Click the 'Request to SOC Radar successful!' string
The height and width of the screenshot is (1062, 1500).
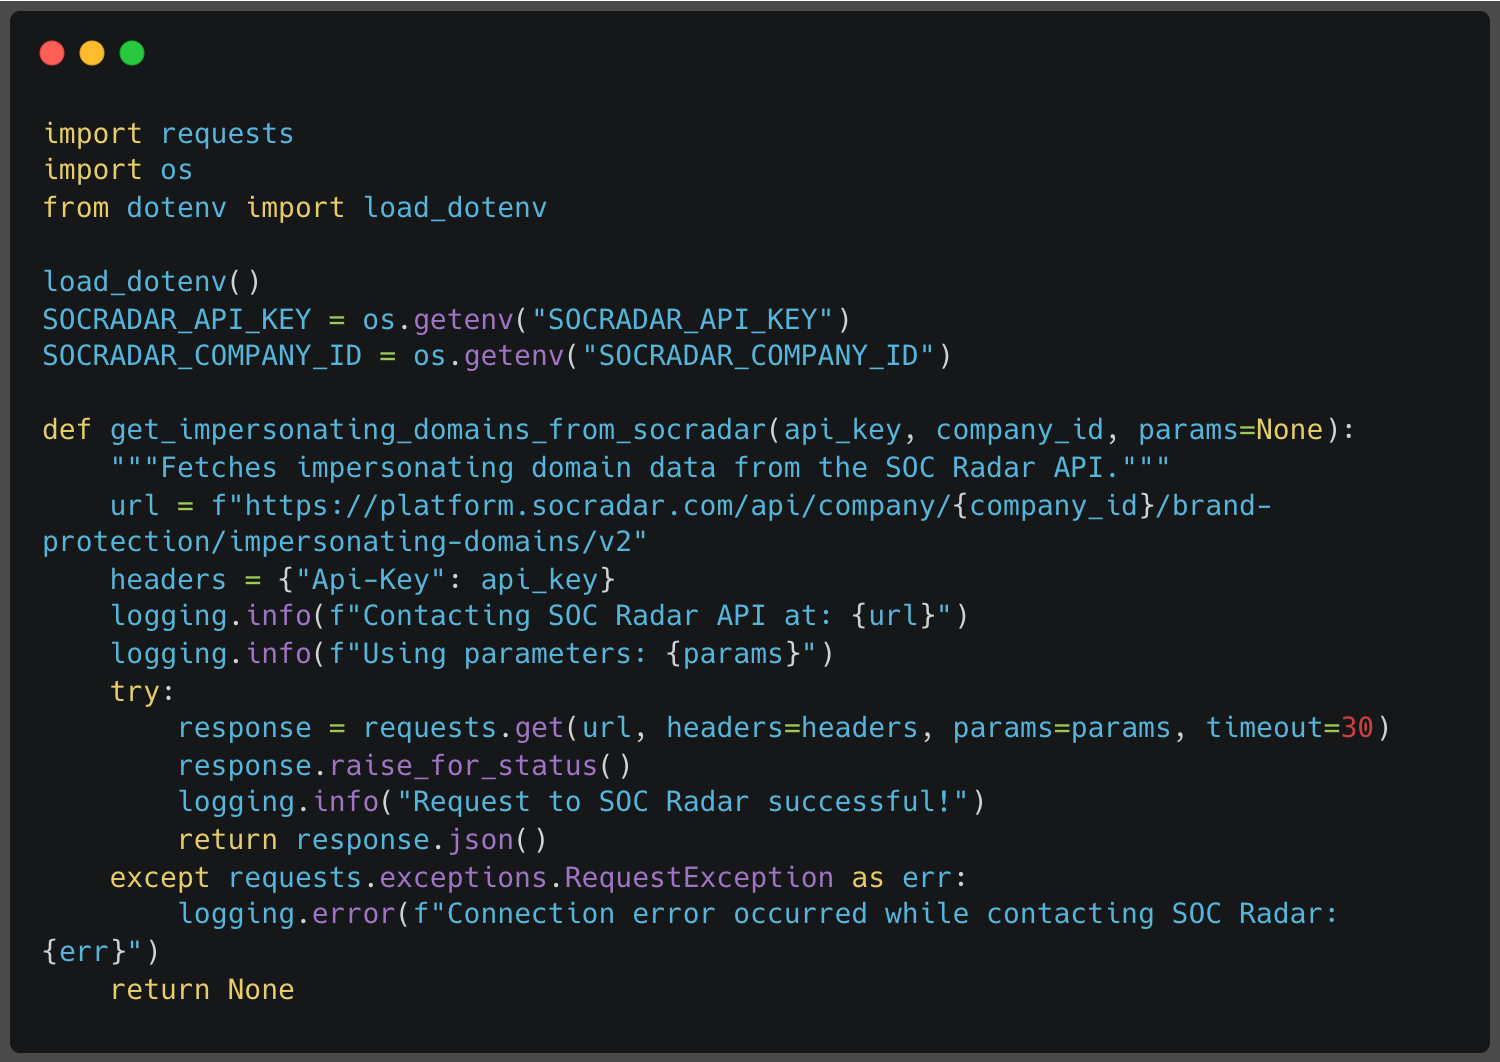tap(683, 802)
